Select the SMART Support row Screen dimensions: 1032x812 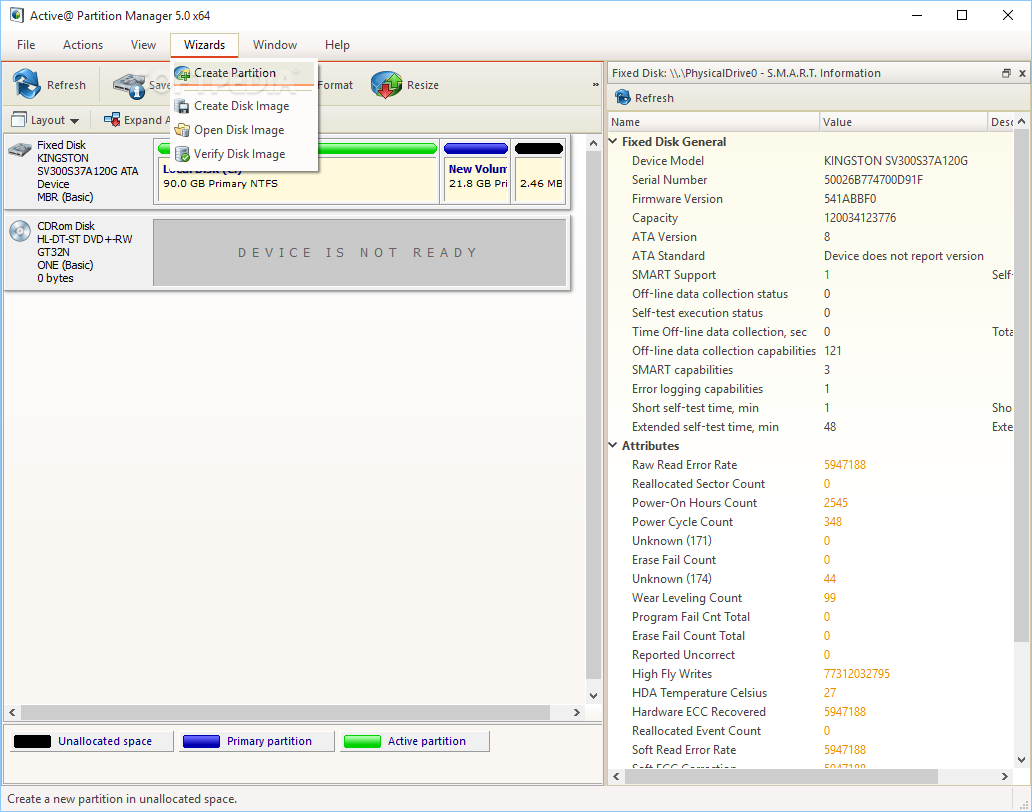coord(811,274)
